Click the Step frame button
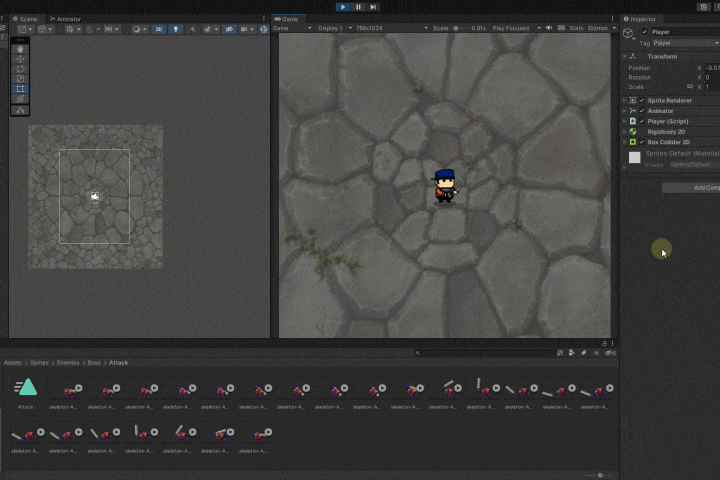The width and height of the screenshot is (720, 480). [x=373, y=7]
